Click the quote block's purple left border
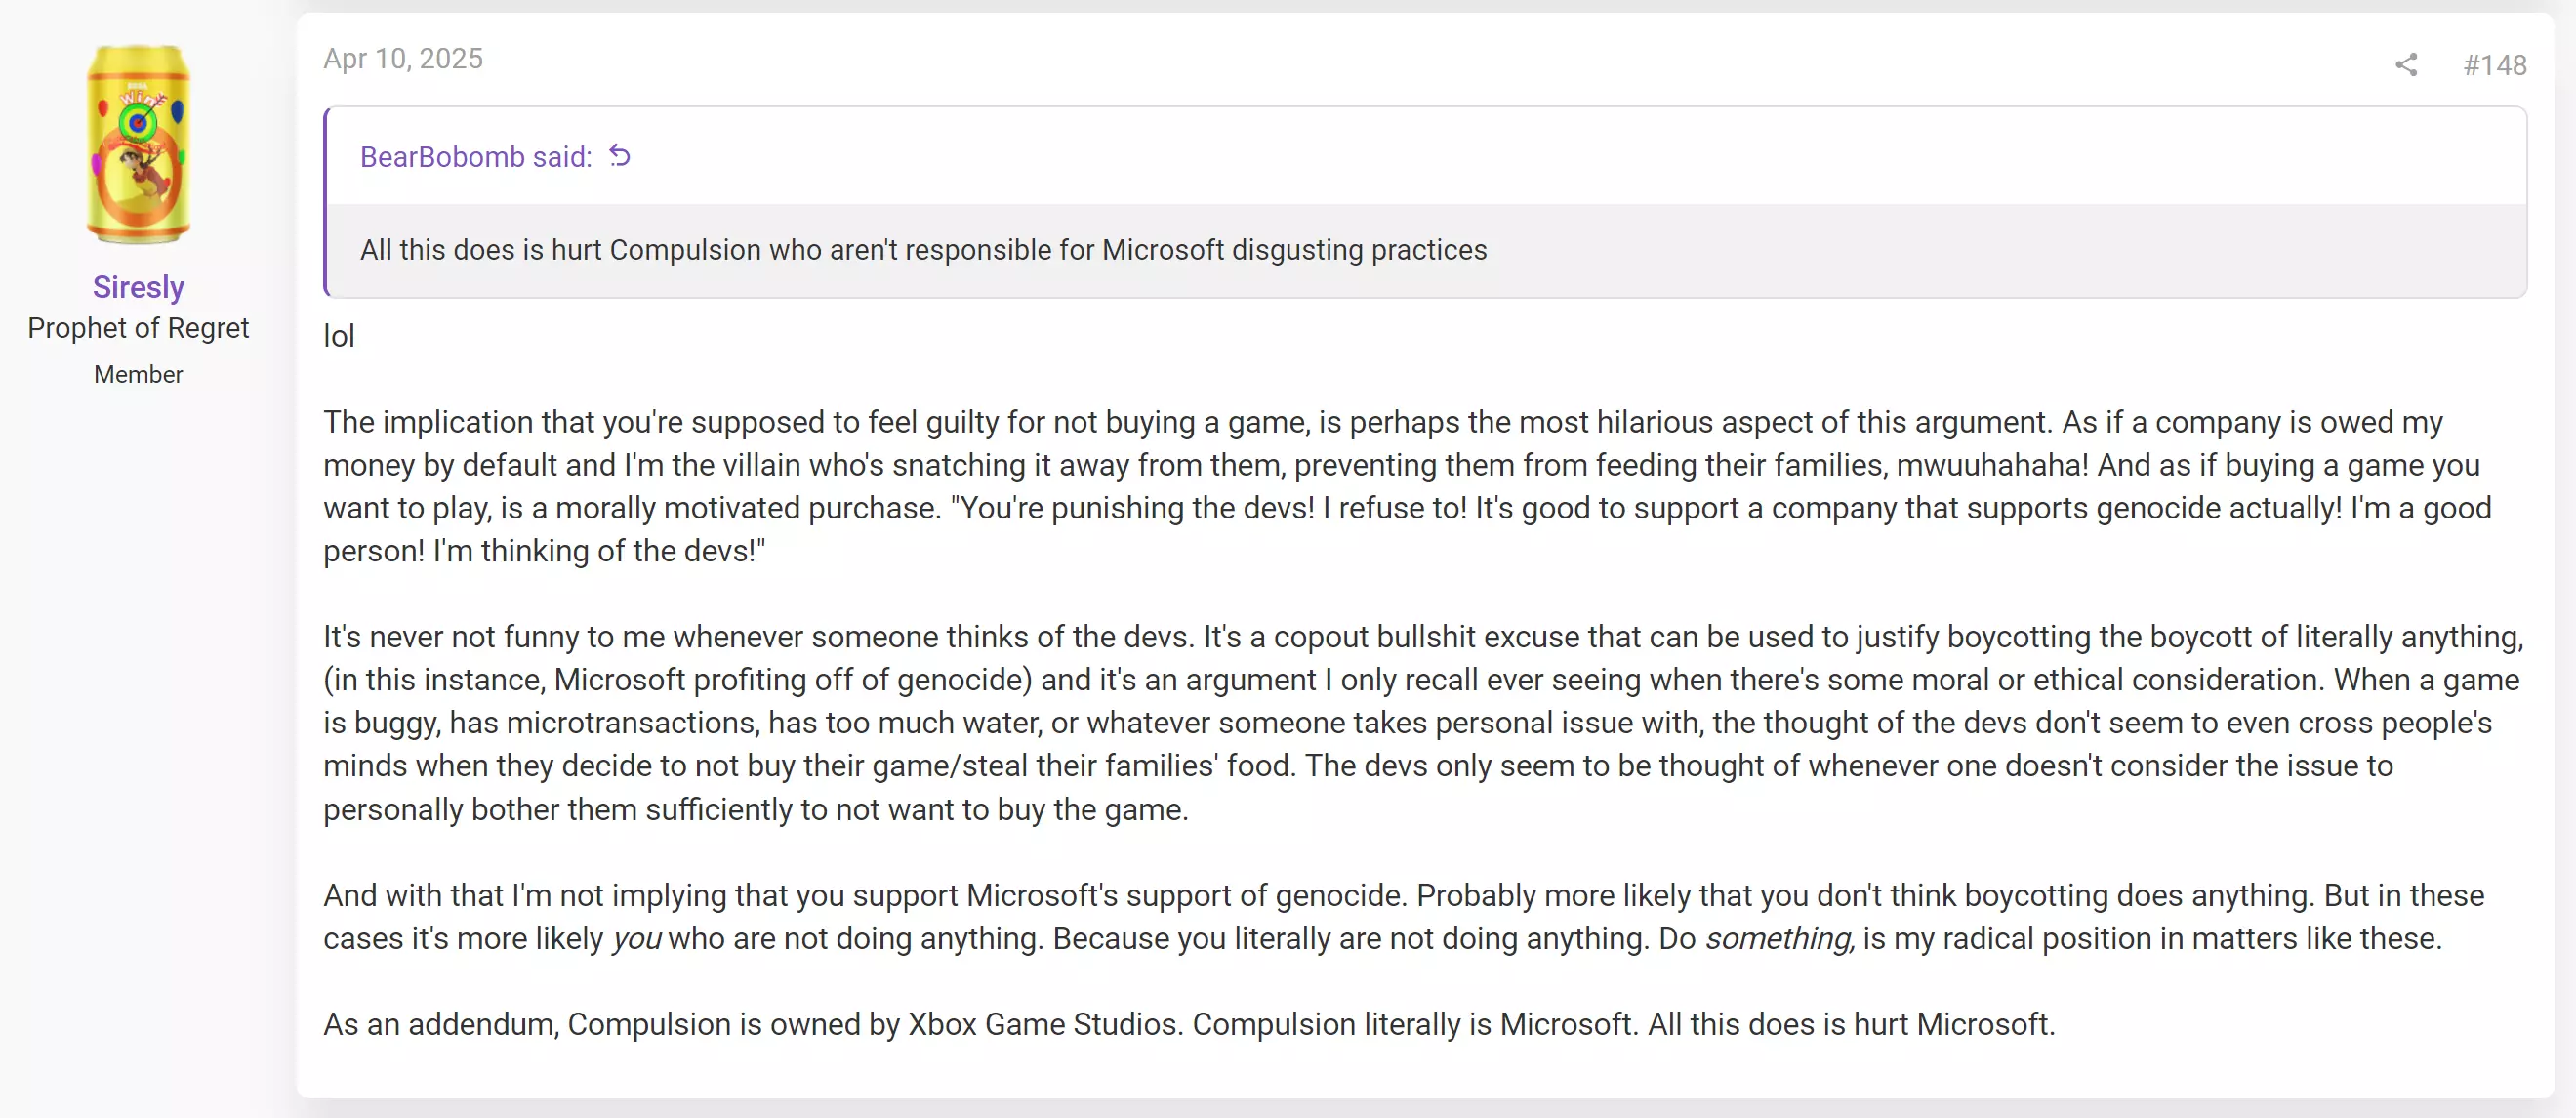 326,202
